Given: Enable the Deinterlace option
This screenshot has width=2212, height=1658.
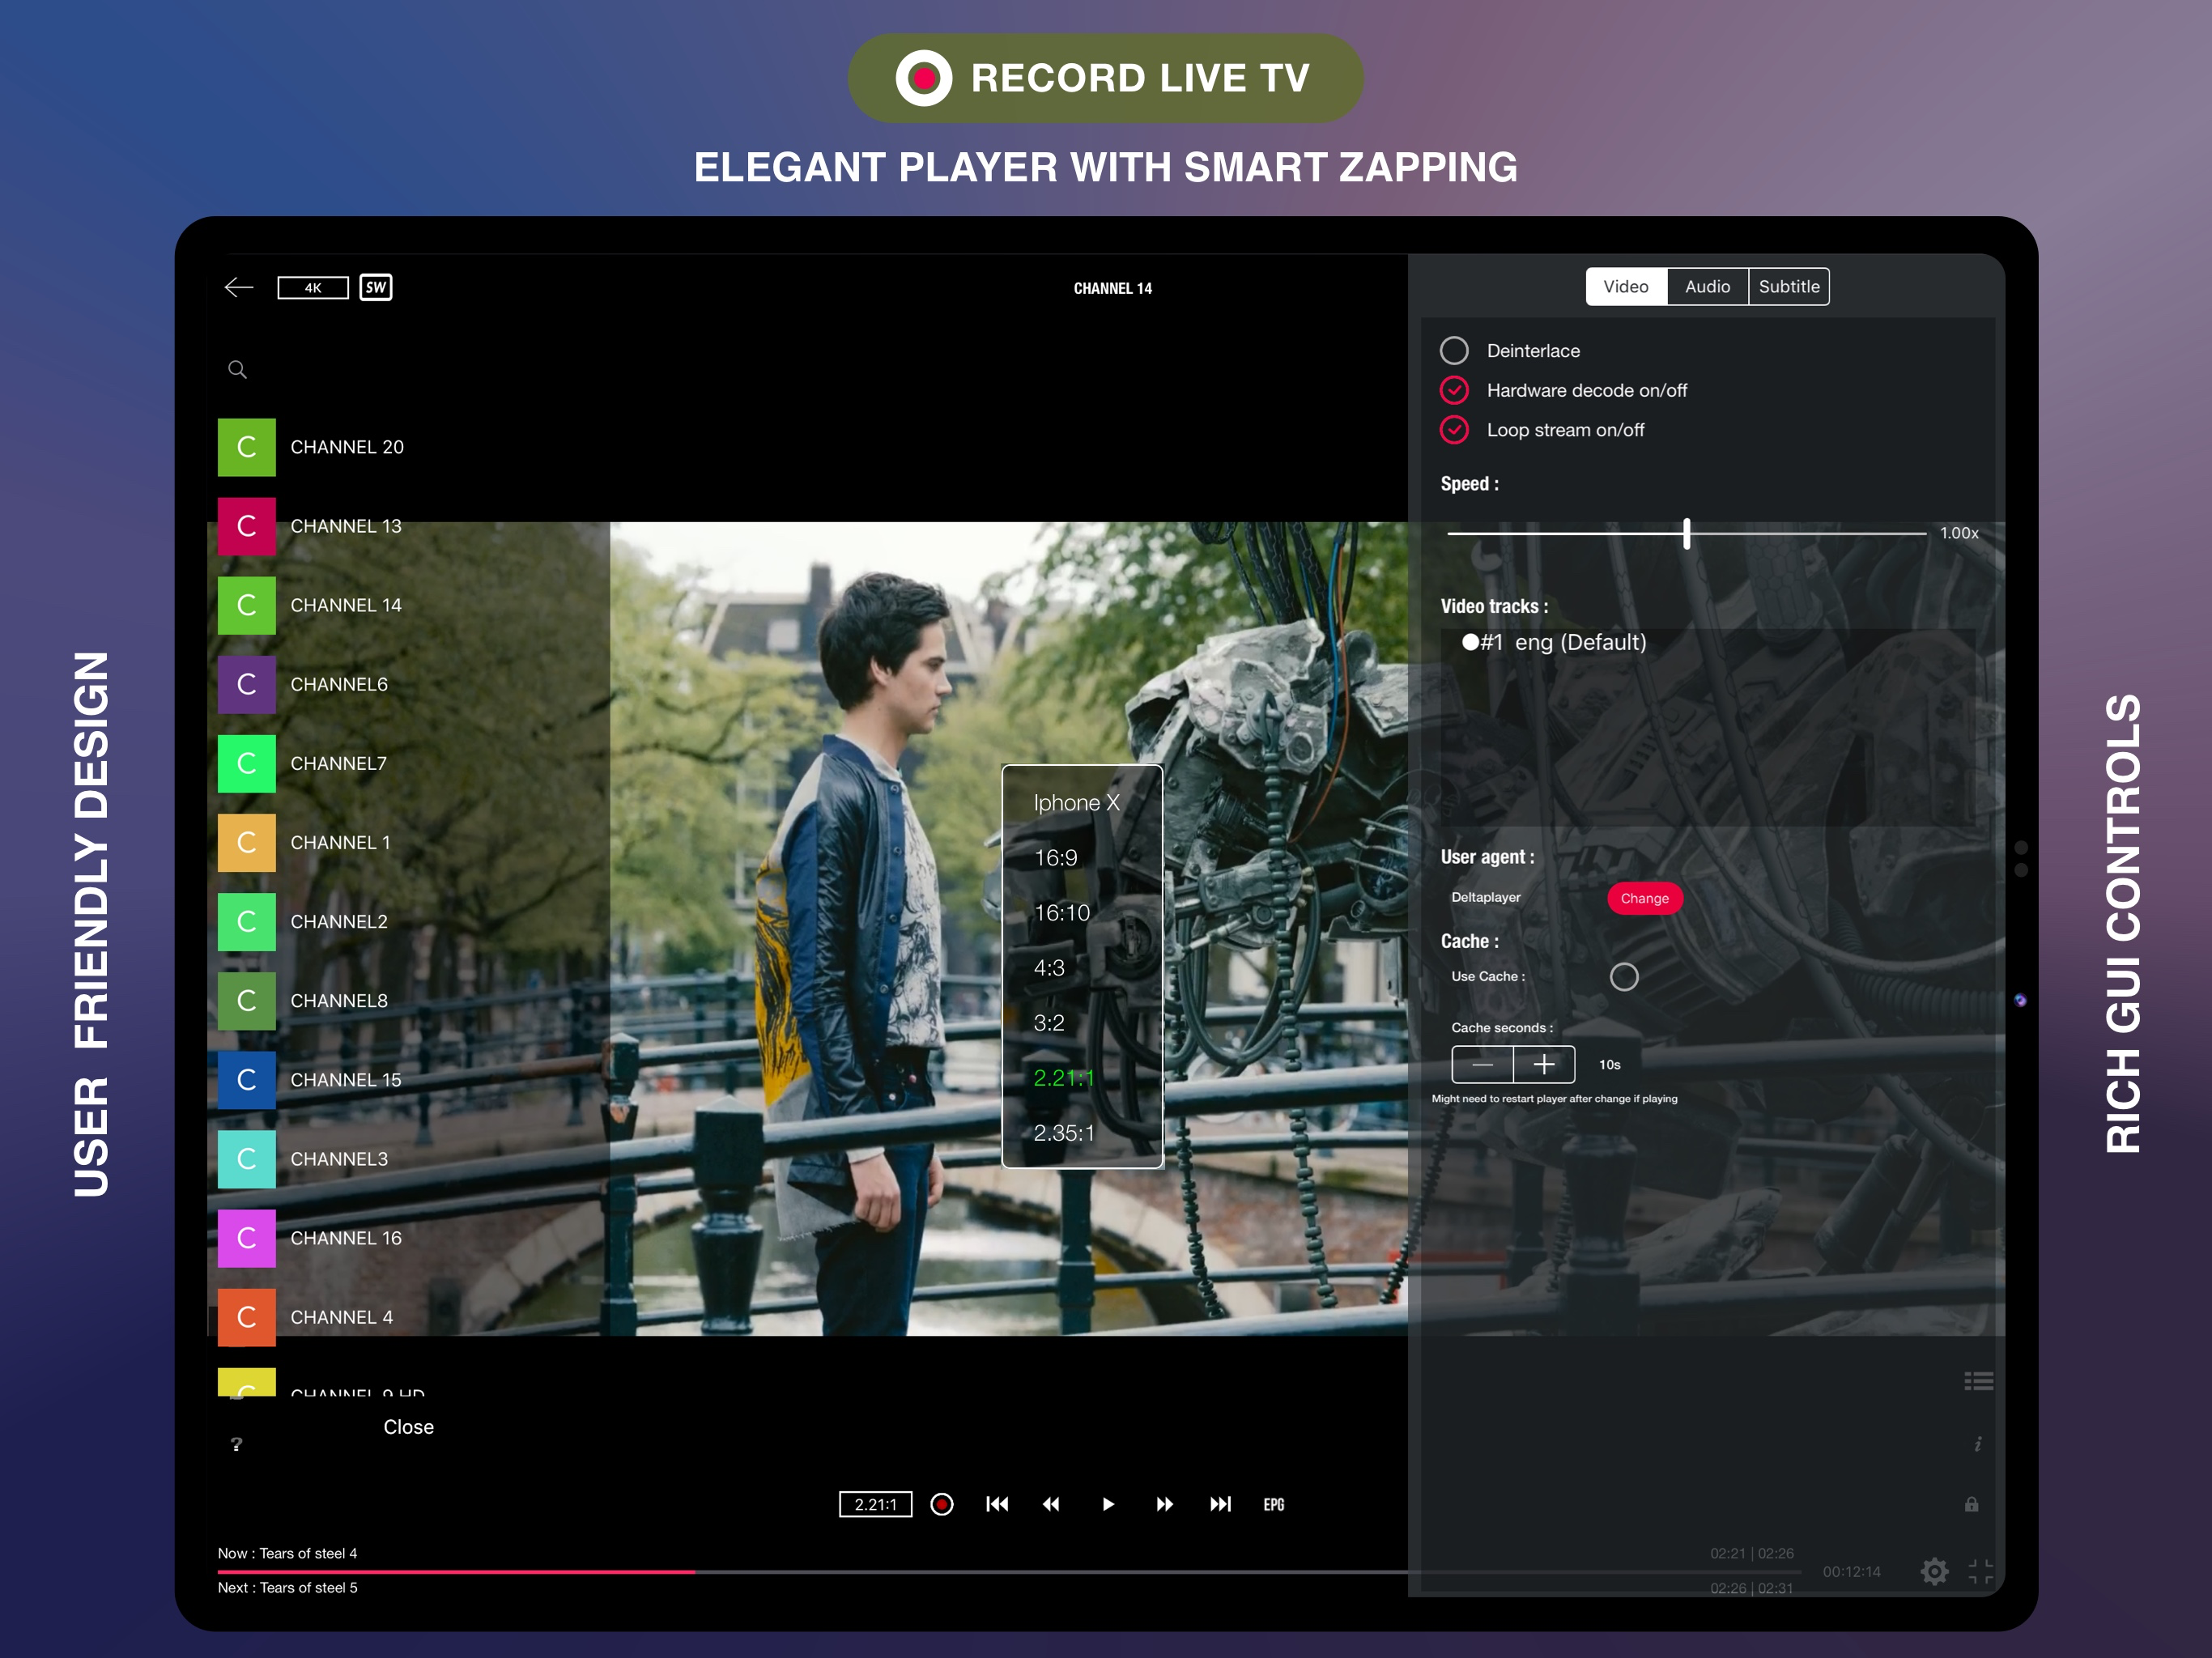Looking at the screenshot, I should tap(1454, 351).
